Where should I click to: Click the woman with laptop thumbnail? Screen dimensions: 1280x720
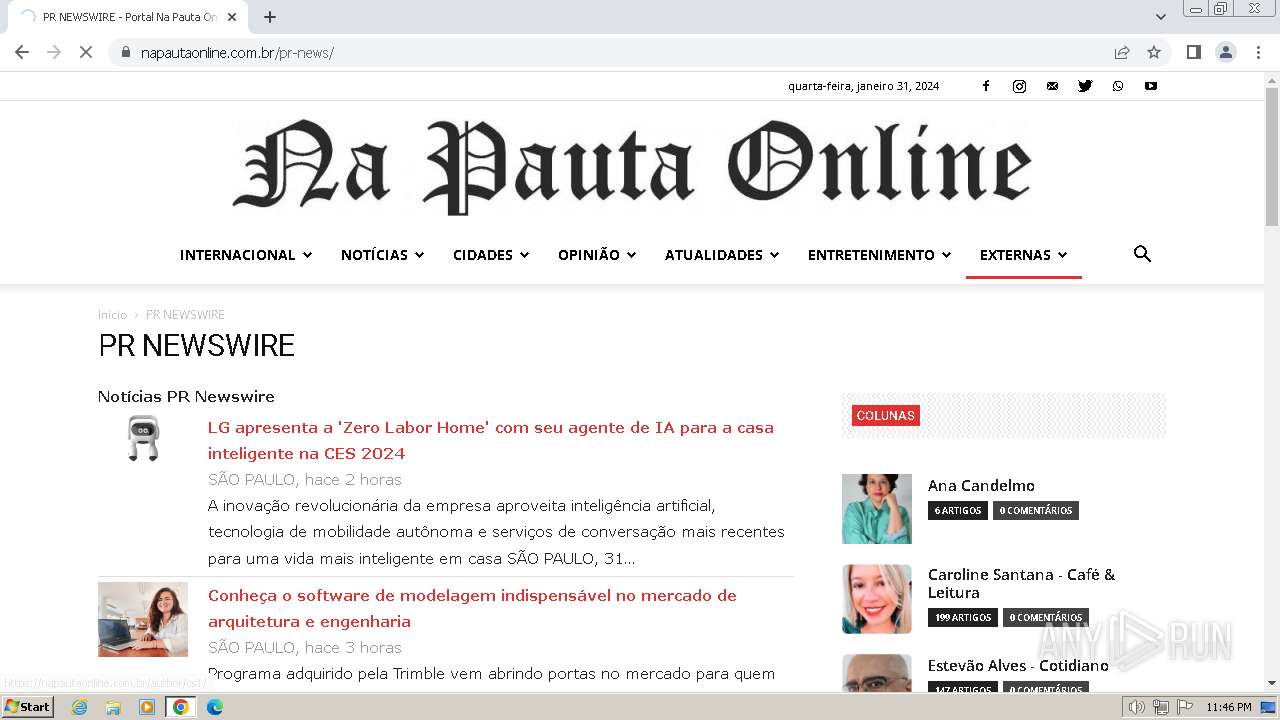(x=143, y=619)
